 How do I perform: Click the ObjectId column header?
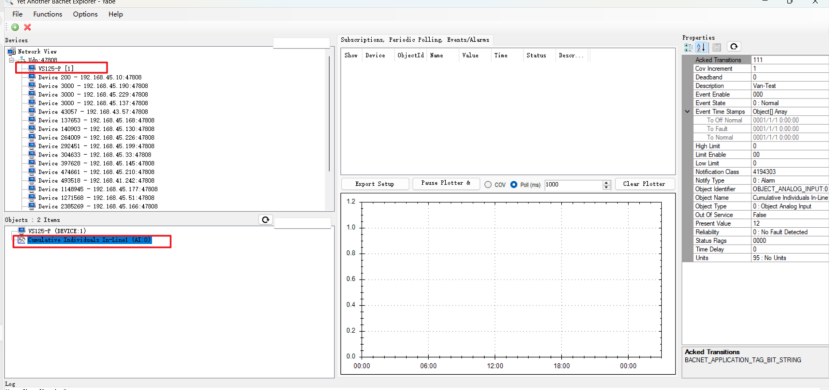point(410,55)
